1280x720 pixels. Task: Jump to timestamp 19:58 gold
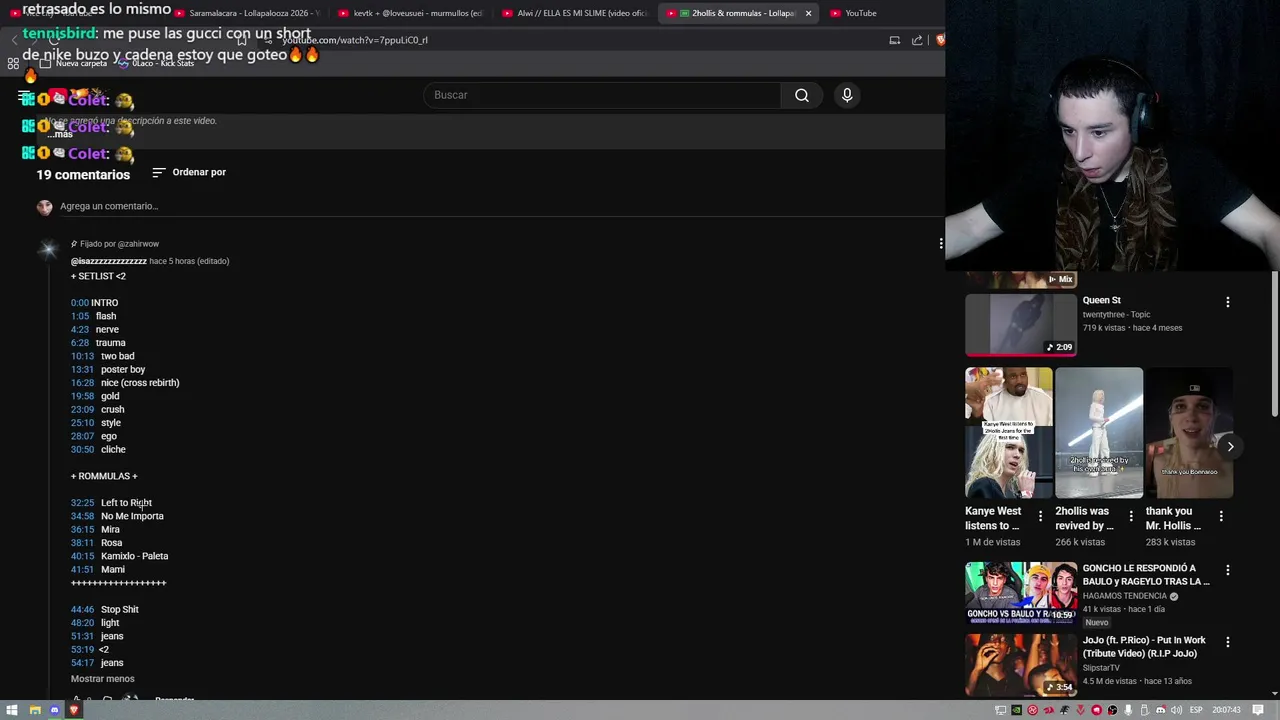point(82,396)
